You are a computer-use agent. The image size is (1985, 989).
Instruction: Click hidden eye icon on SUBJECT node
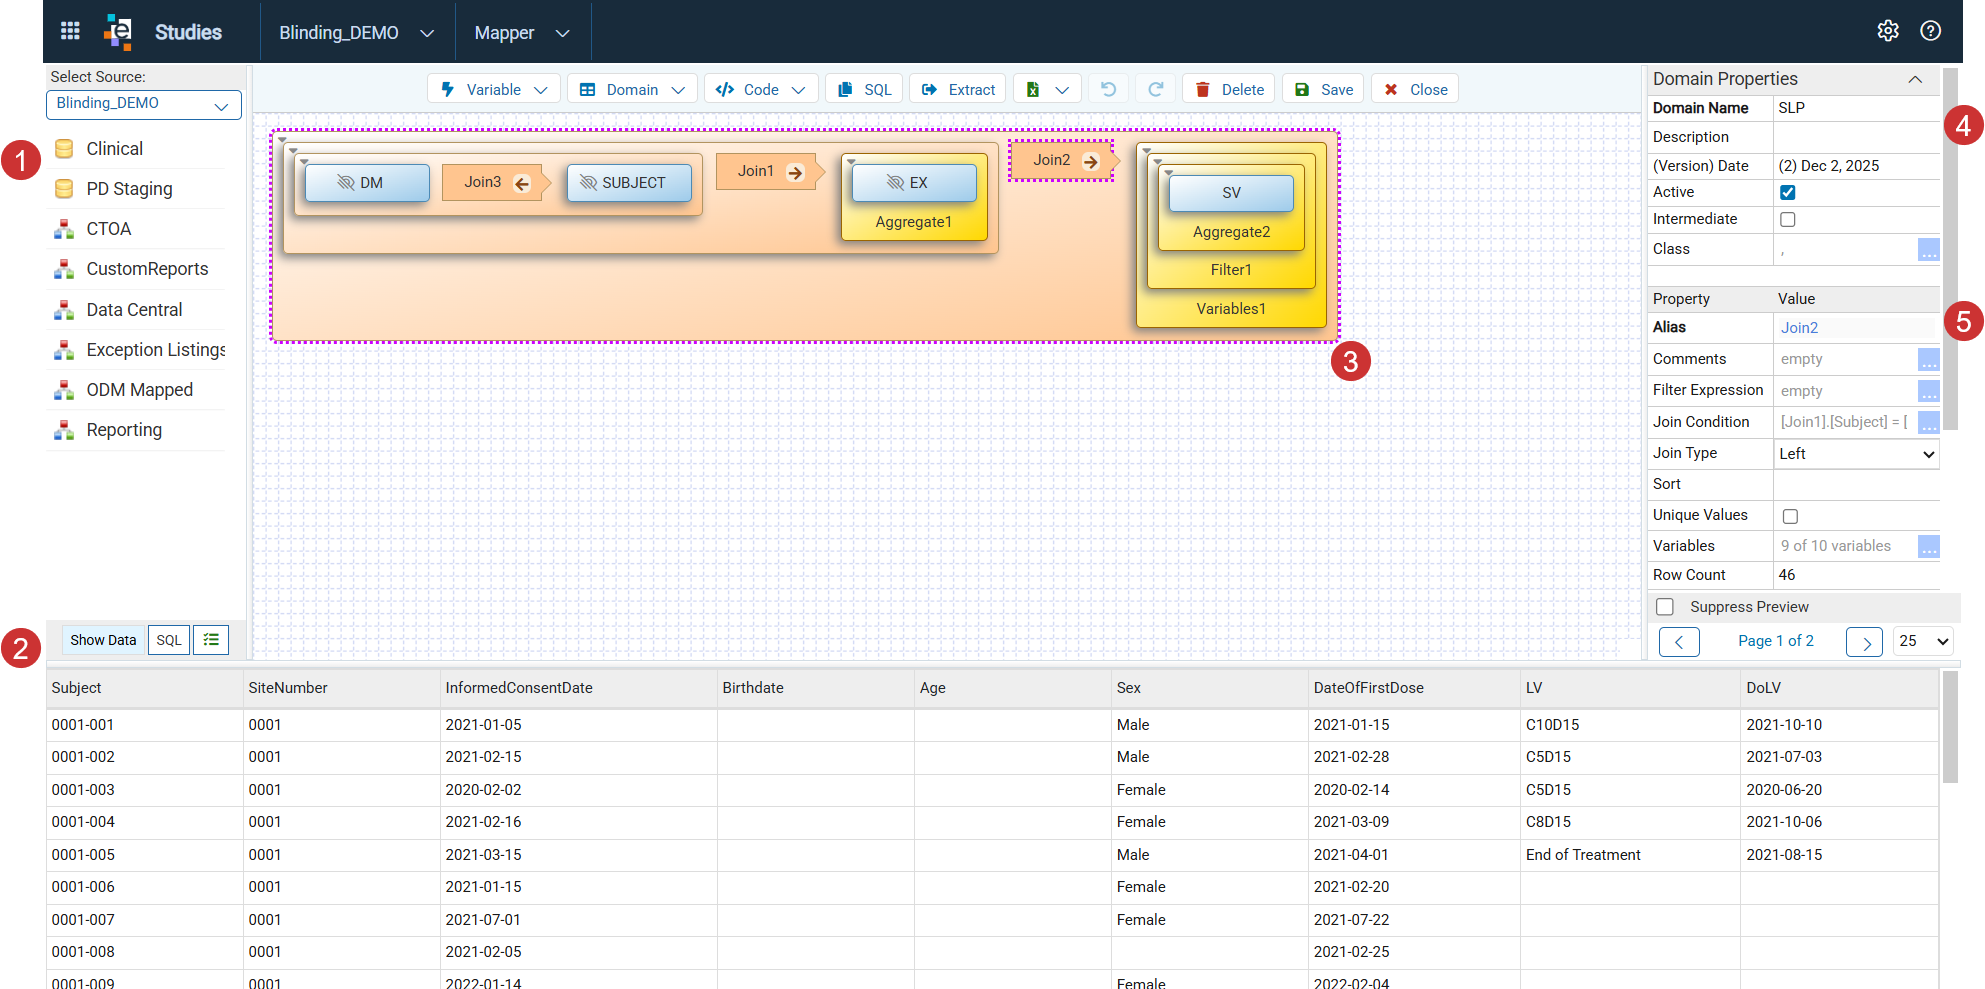point(588,183)
